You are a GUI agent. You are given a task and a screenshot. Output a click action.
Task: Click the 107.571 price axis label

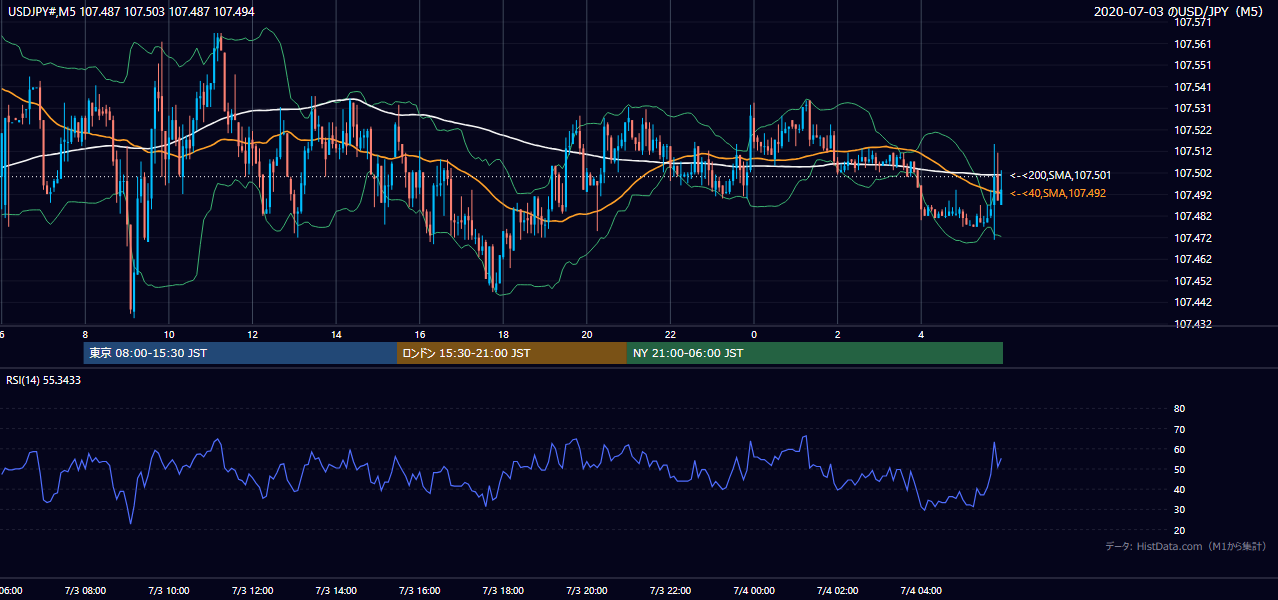[x=1195, y=22]
